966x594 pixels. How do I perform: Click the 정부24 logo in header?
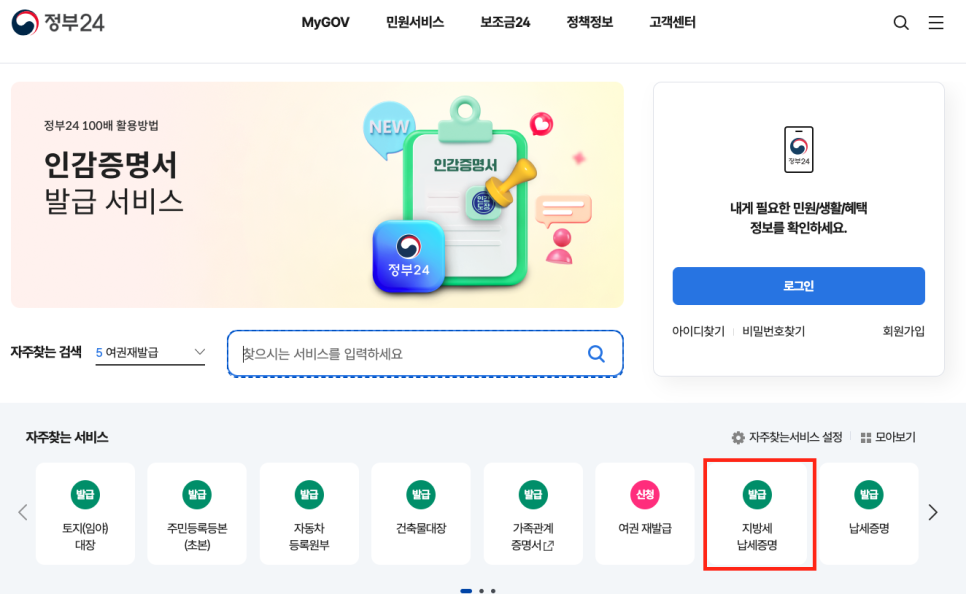58,23
